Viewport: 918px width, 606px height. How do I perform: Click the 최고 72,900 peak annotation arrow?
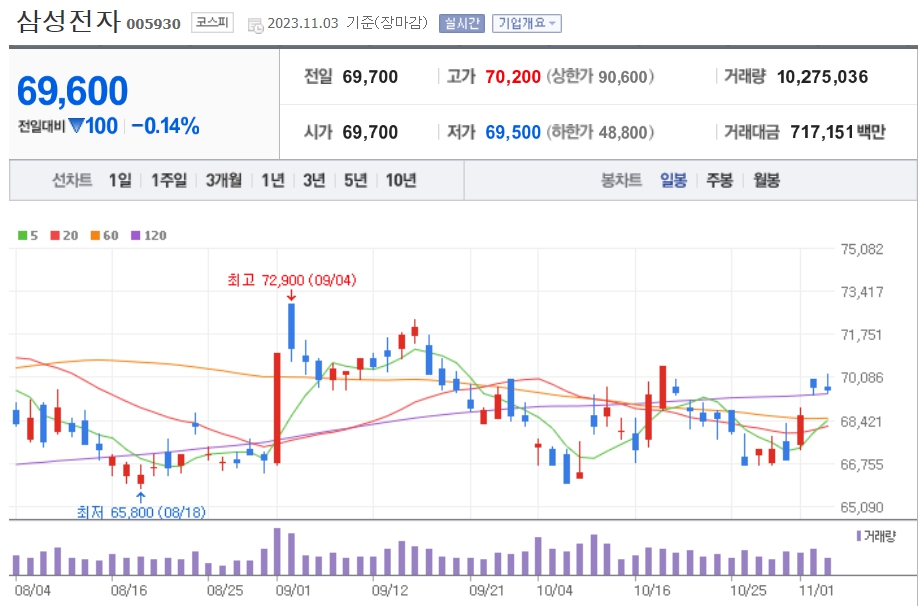[x=290, y=295]
